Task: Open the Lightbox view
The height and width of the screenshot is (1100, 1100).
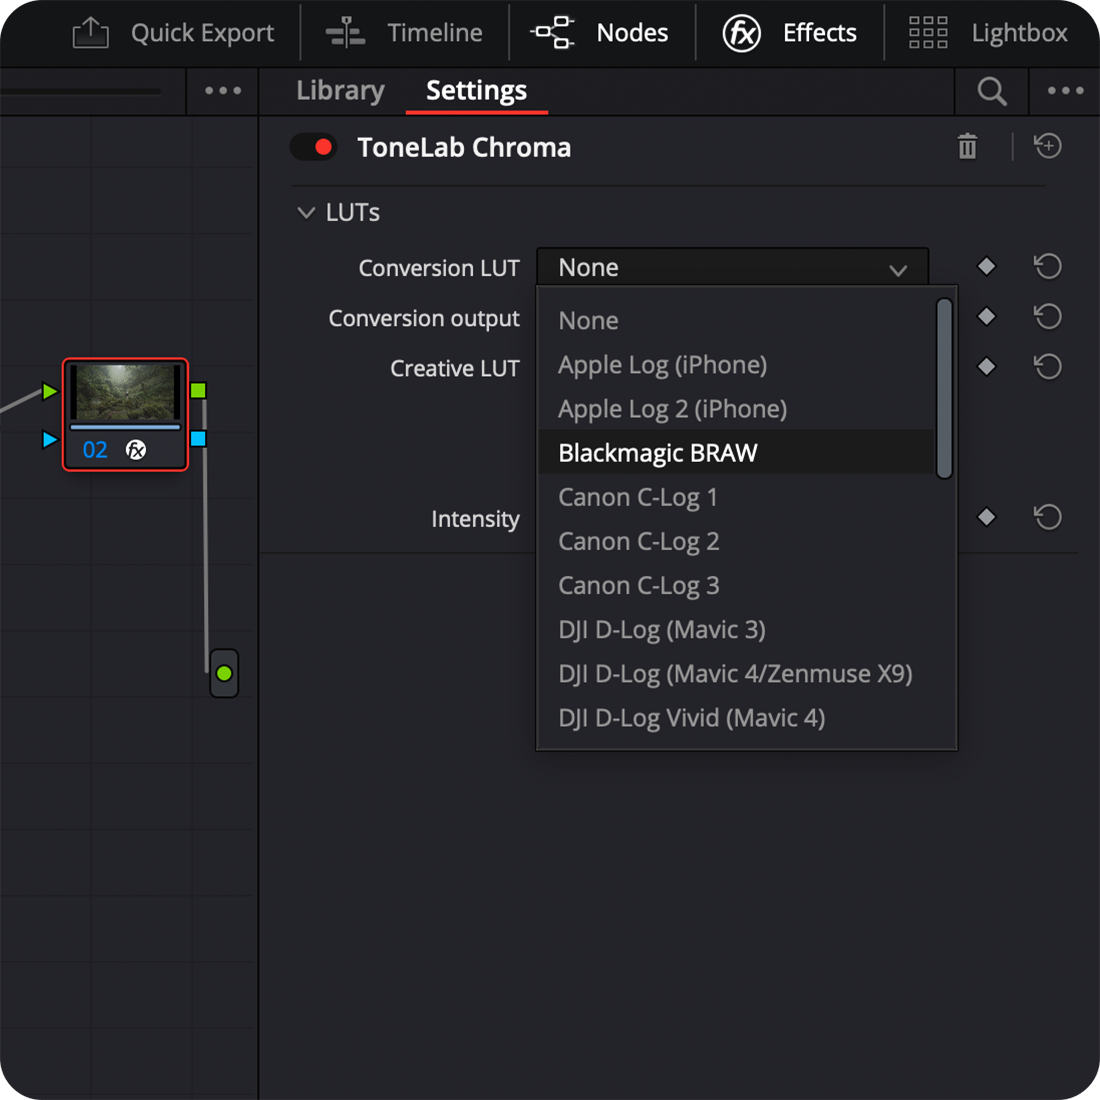Action: (988, 33)
